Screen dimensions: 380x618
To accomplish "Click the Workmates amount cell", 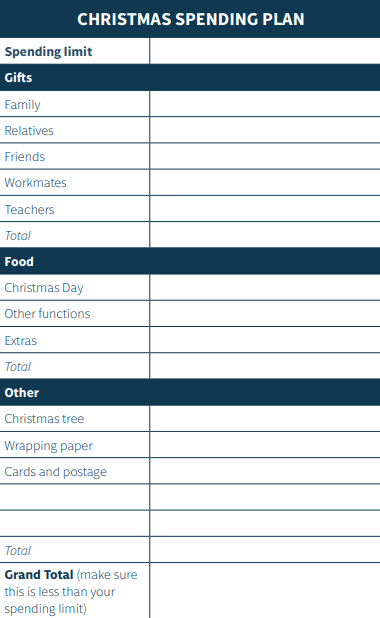I will coord(265,182).
